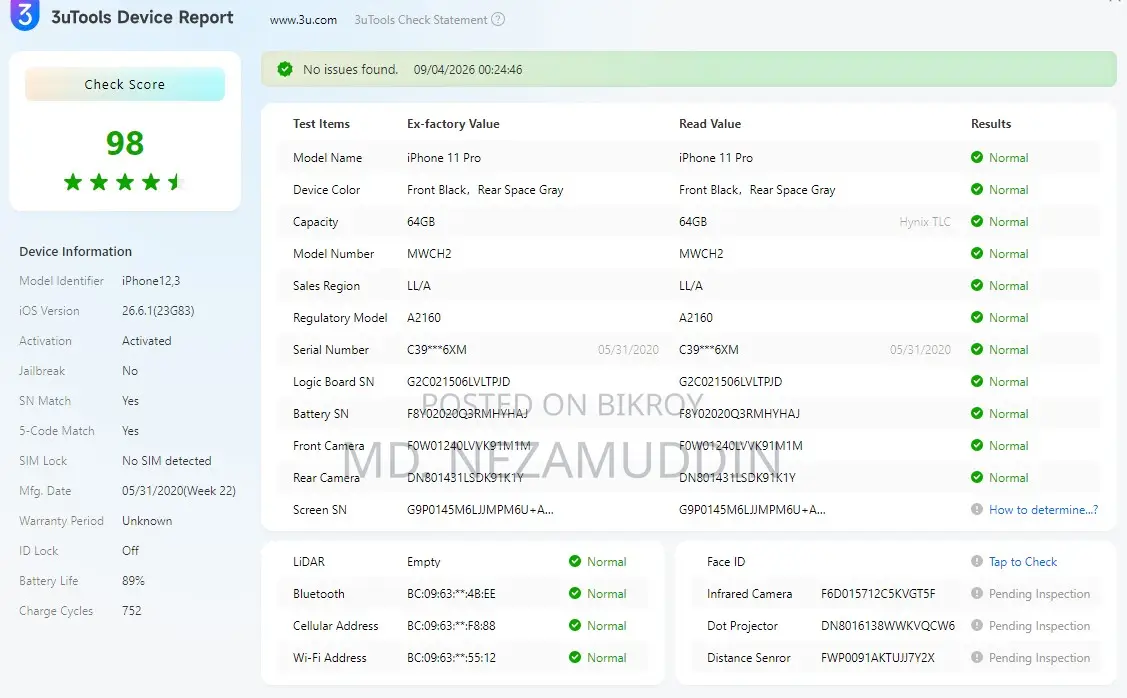Select the Cellular Address value
This screenshot has height=698, width=1127.
click(x=451, y=625)
